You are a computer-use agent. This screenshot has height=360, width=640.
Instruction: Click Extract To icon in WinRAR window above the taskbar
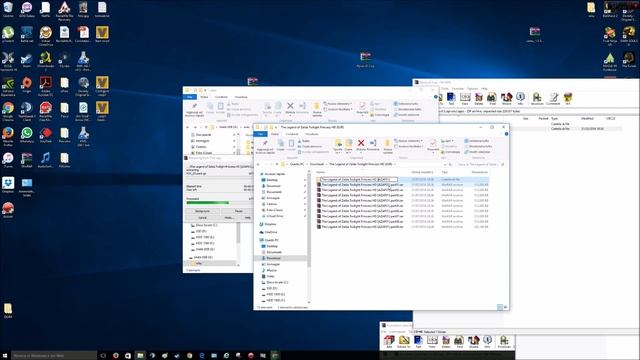404,340
